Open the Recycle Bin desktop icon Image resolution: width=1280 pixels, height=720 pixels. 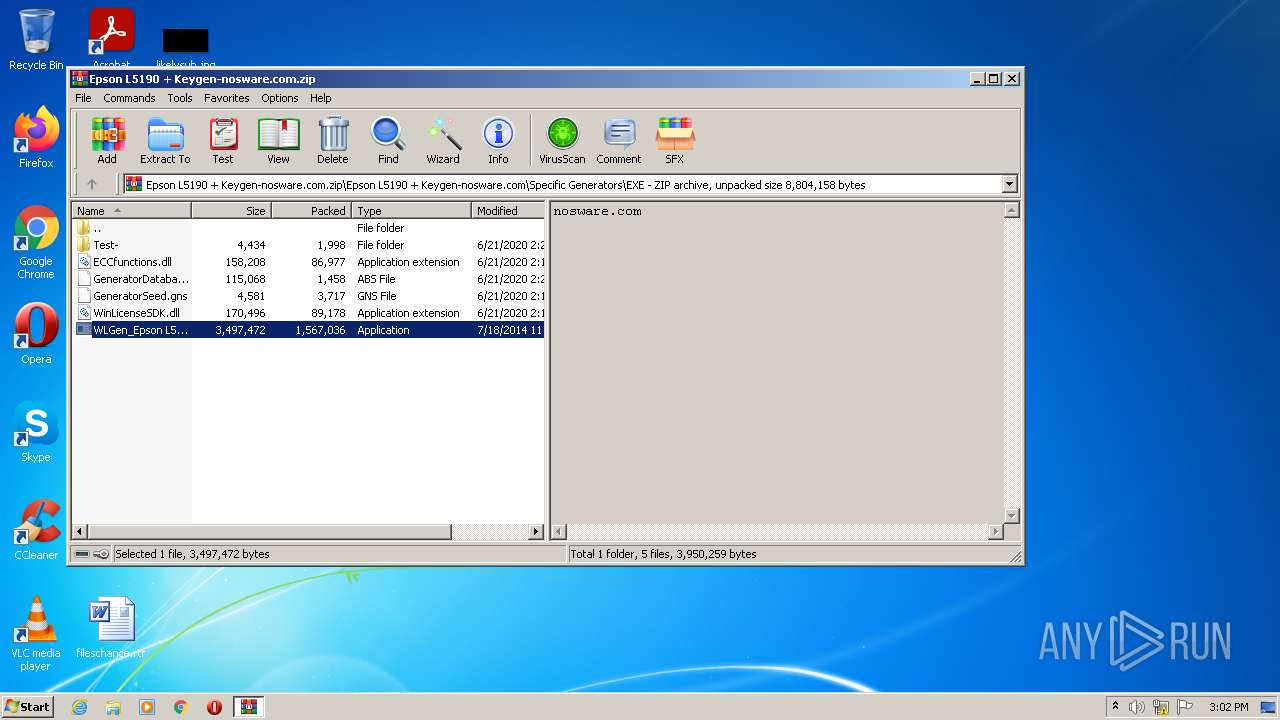click(36, 40)
